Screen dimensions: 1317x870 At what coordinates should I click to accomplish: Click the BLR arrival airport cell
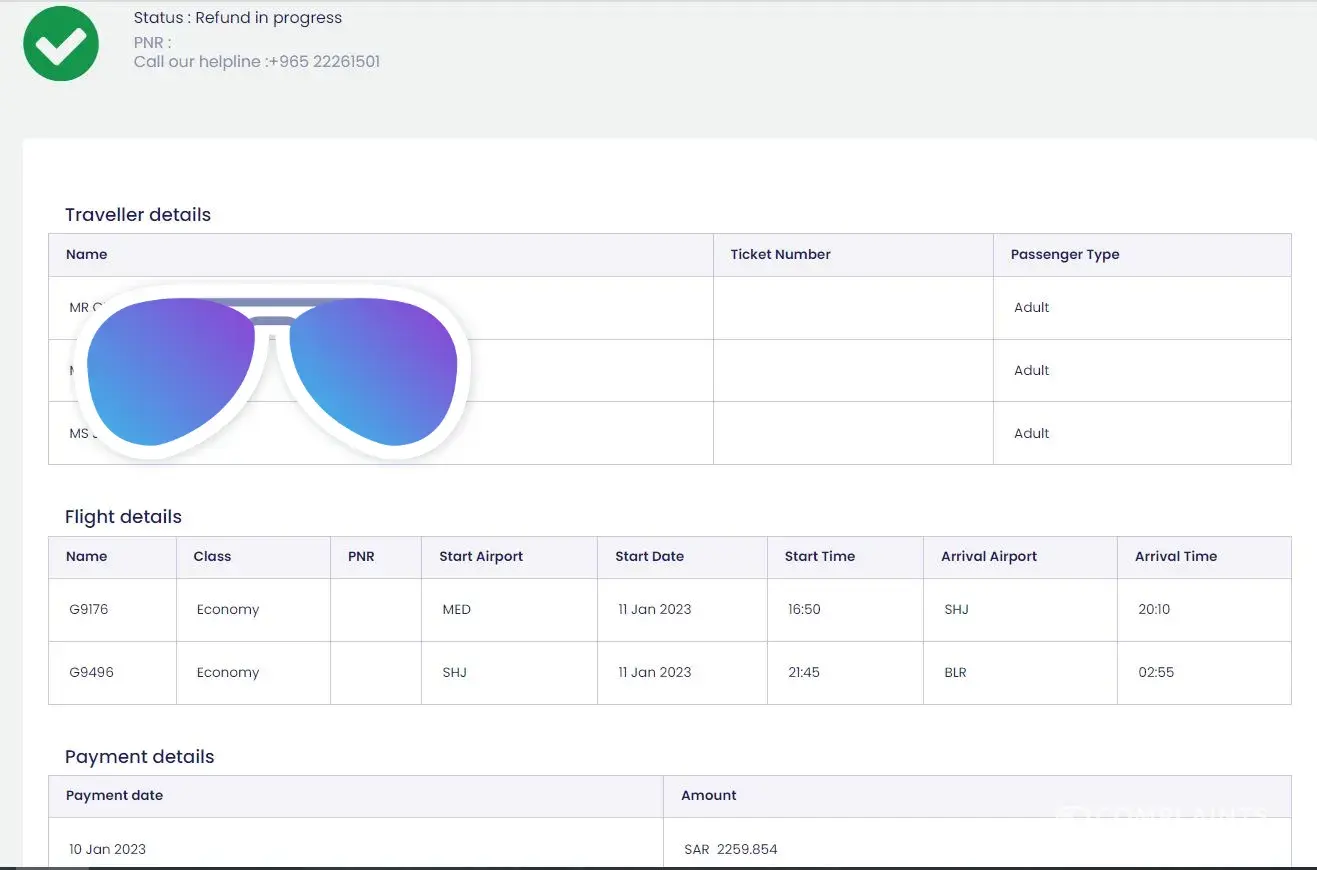point(955,673)
